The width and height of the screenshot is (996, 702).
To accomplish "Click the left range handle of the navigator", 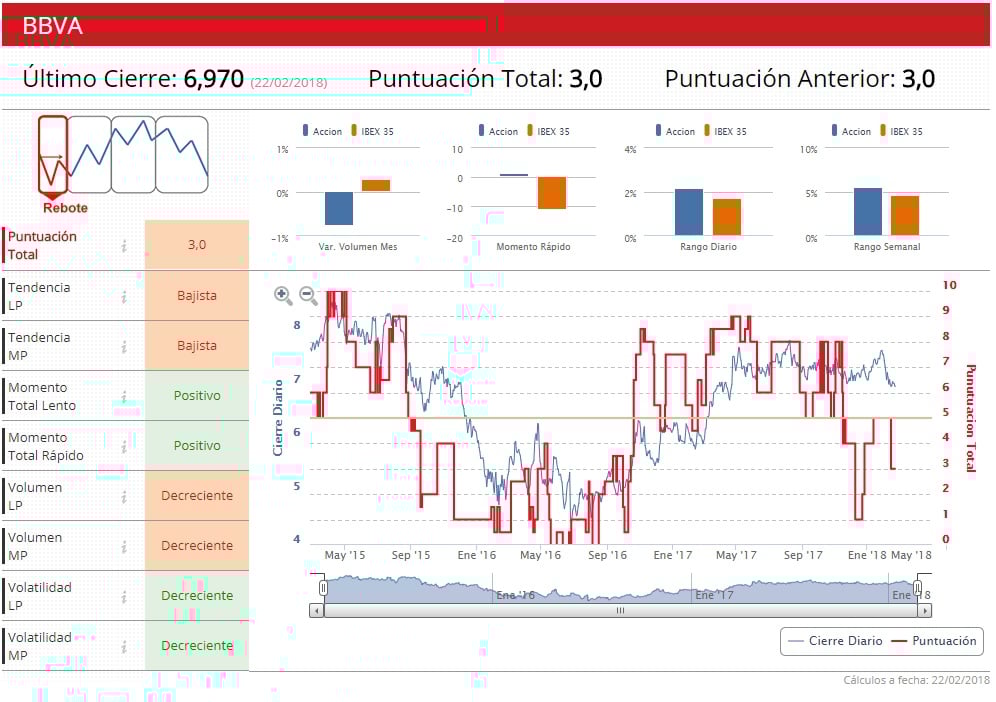I will [323, 588].
